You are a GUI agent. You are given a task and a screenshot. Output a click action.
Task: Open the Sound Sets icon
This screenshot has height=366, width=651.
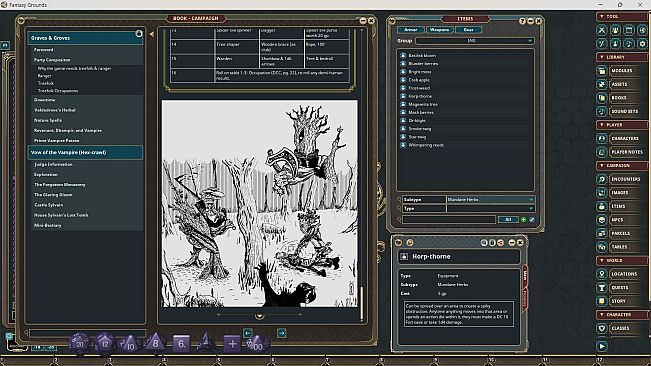click(x=602, y=111)
